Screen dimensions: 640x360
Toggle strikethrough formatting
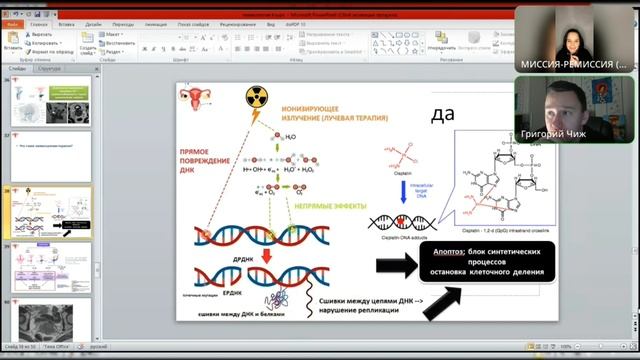click(182, 49)
